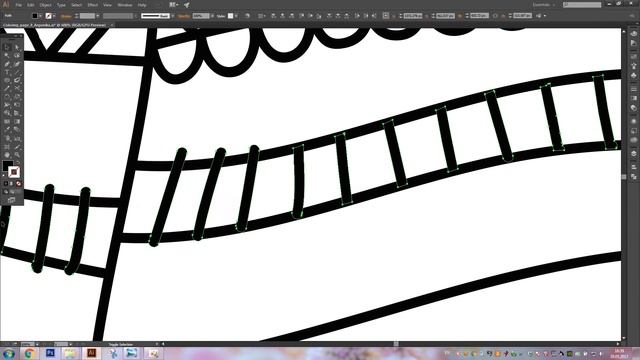Select the Direct Selection tool

[x=18, y=47]
